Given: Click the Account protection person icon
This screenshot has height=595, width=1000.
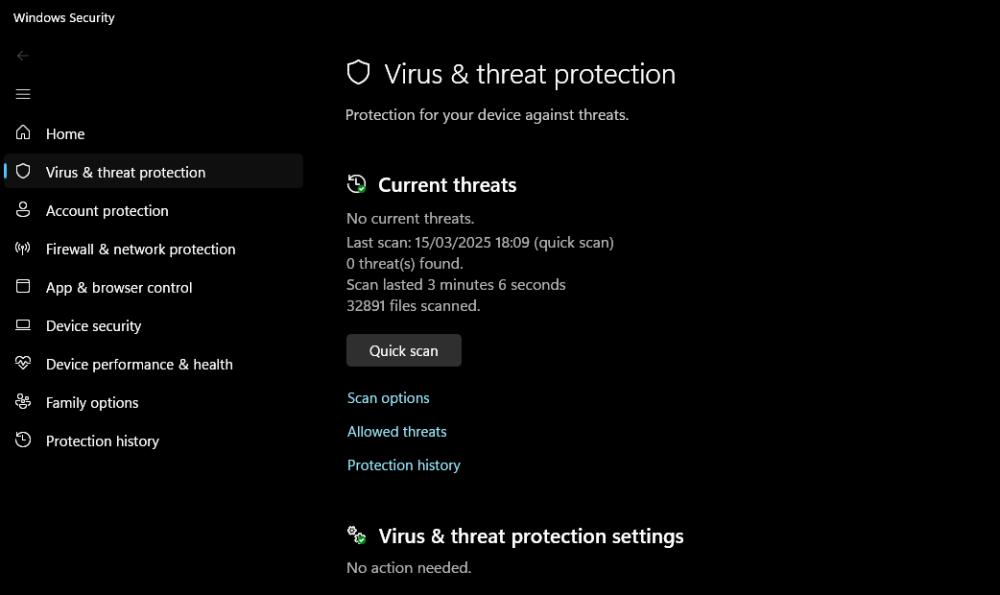Looking at the screenshot, I should (x=23, y=210).
